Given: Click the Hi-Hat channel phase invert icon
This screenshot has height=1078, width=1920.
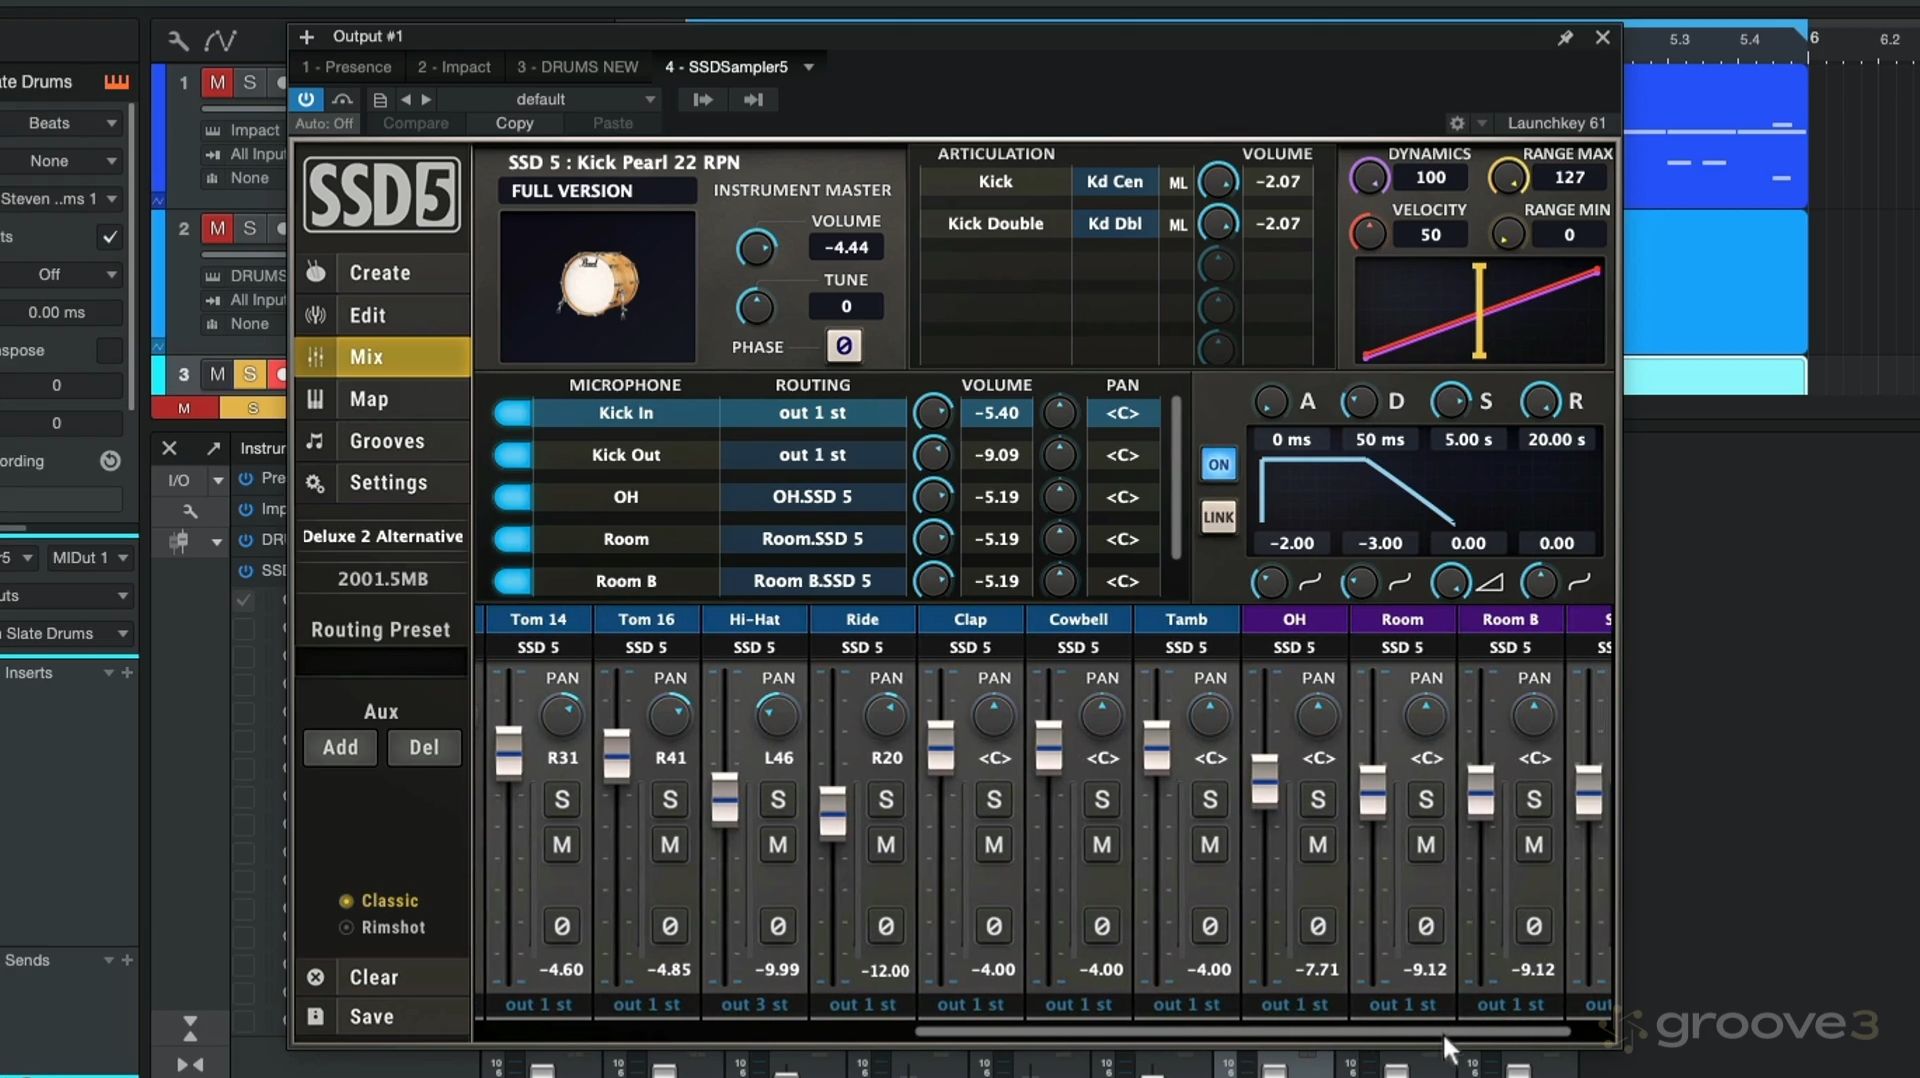Looking at the screenshot, I should tap(778, 926).
